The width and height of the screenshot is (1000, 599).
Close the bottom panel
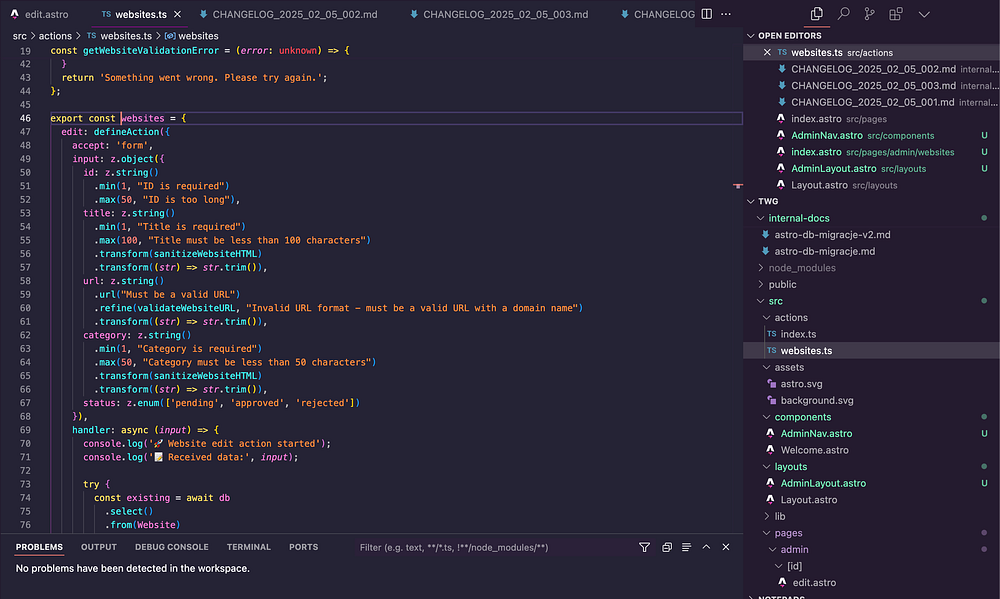coord(727,547)
